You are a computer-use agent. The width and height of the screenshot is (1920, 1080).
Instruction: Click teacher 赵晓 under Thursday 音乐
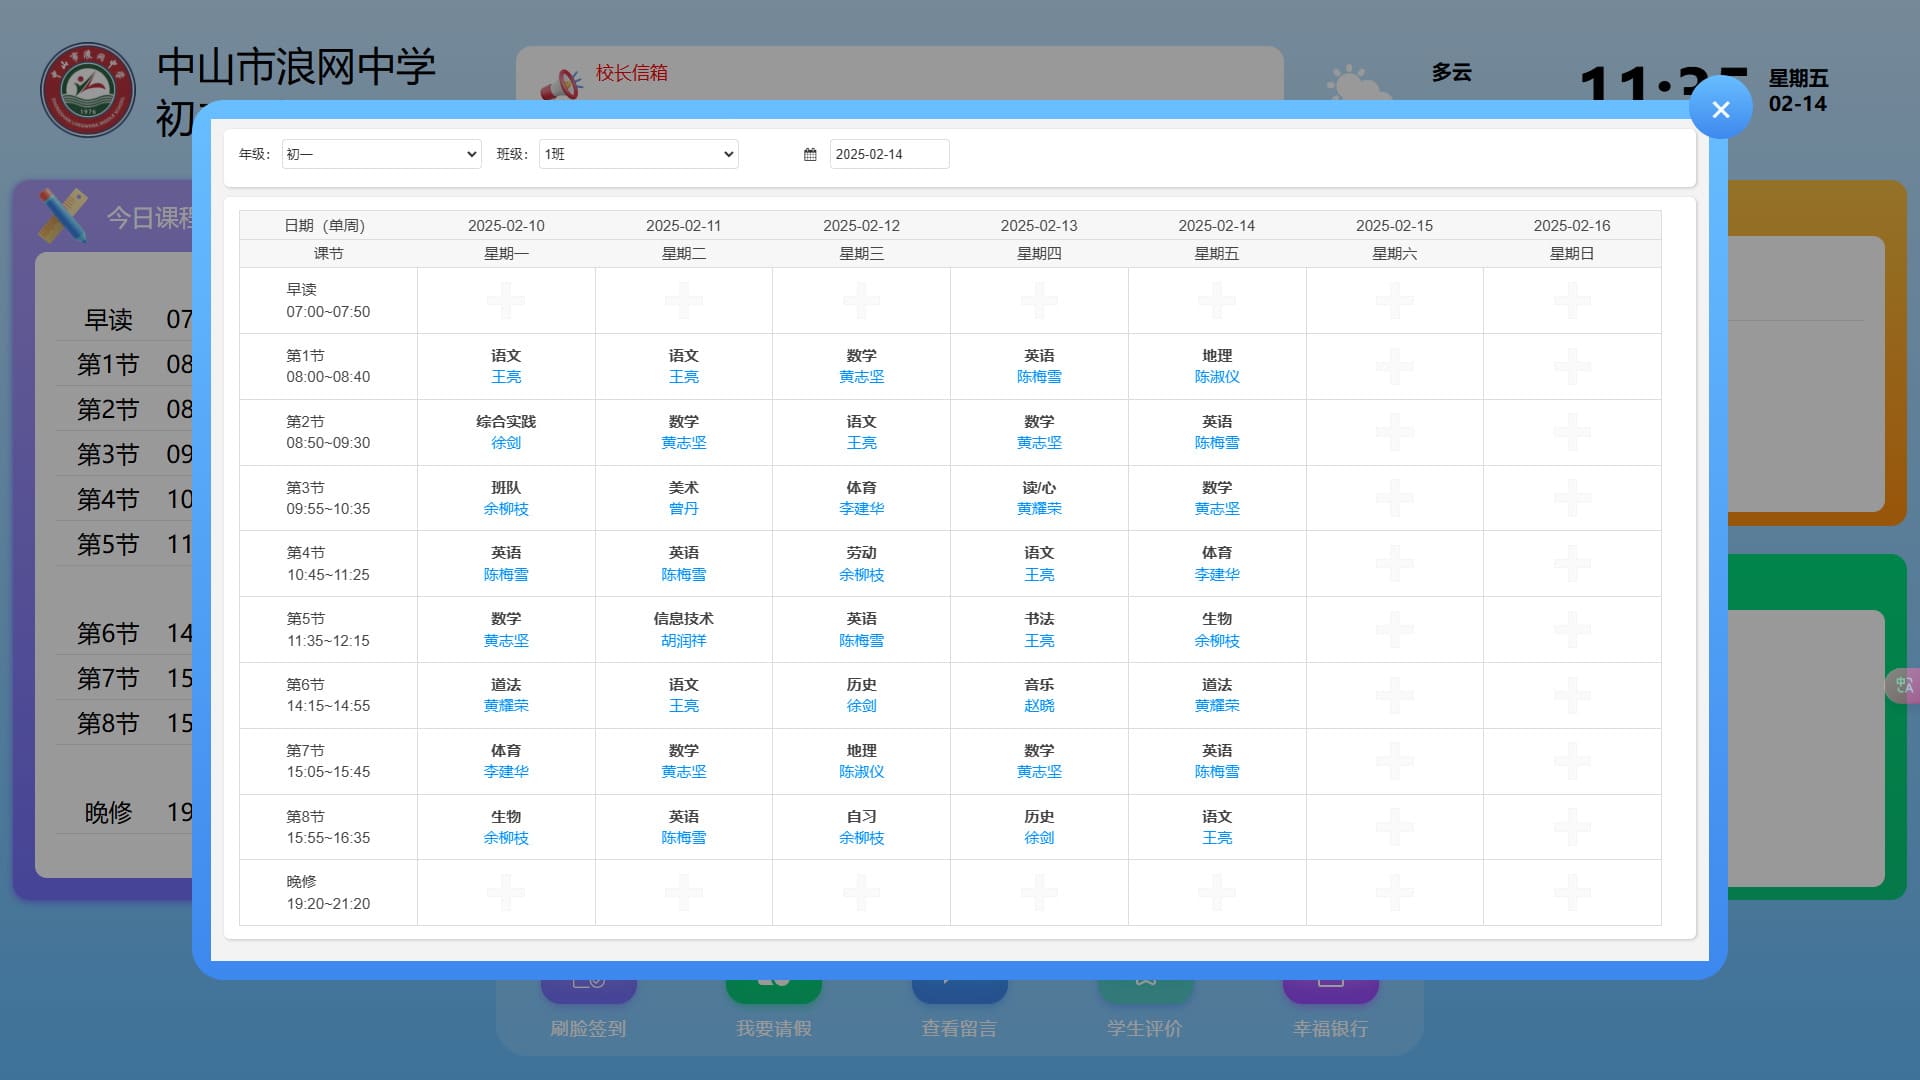[1039, 706]
